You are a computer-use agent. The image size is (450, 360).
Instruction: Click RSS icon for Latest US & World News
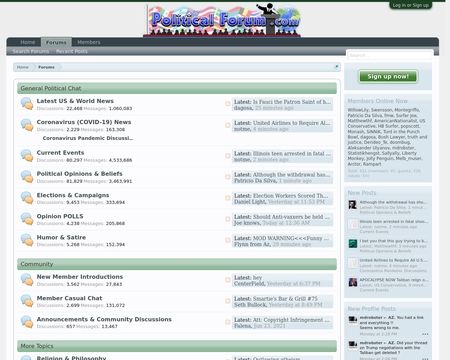tap(228, 104)
